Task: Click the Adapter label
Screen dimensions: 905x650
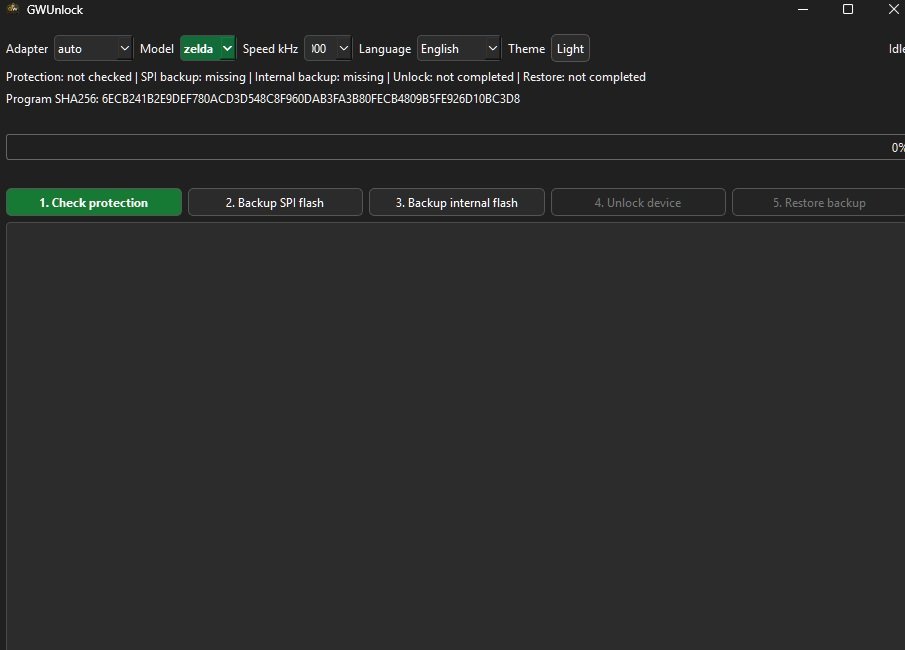Action: point(27,49)
